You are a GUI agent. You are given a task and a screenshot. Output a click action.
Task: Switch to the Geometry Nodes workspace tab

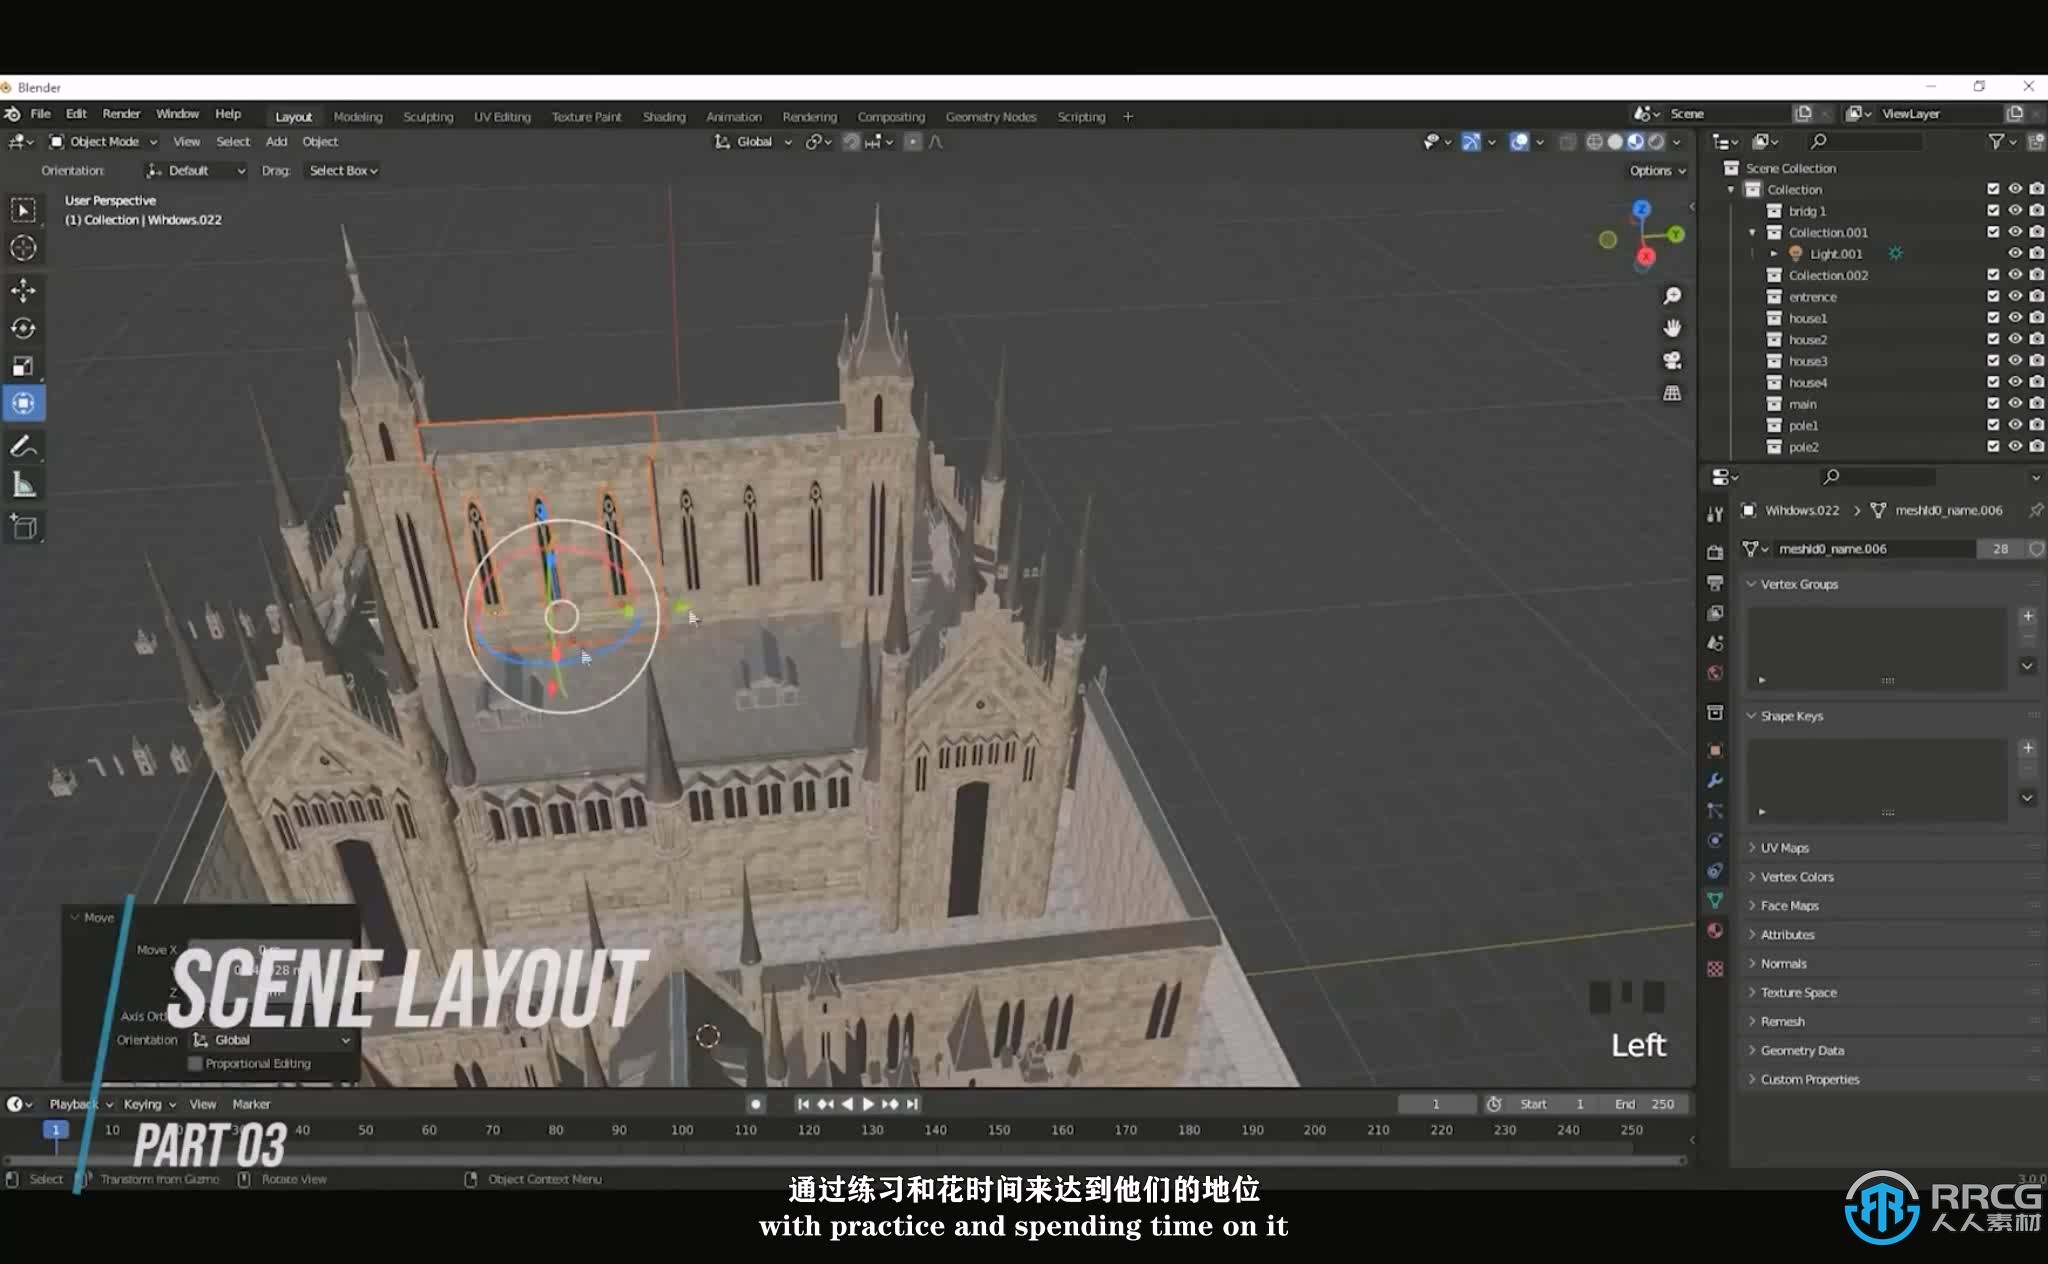[x=991, y=117]
